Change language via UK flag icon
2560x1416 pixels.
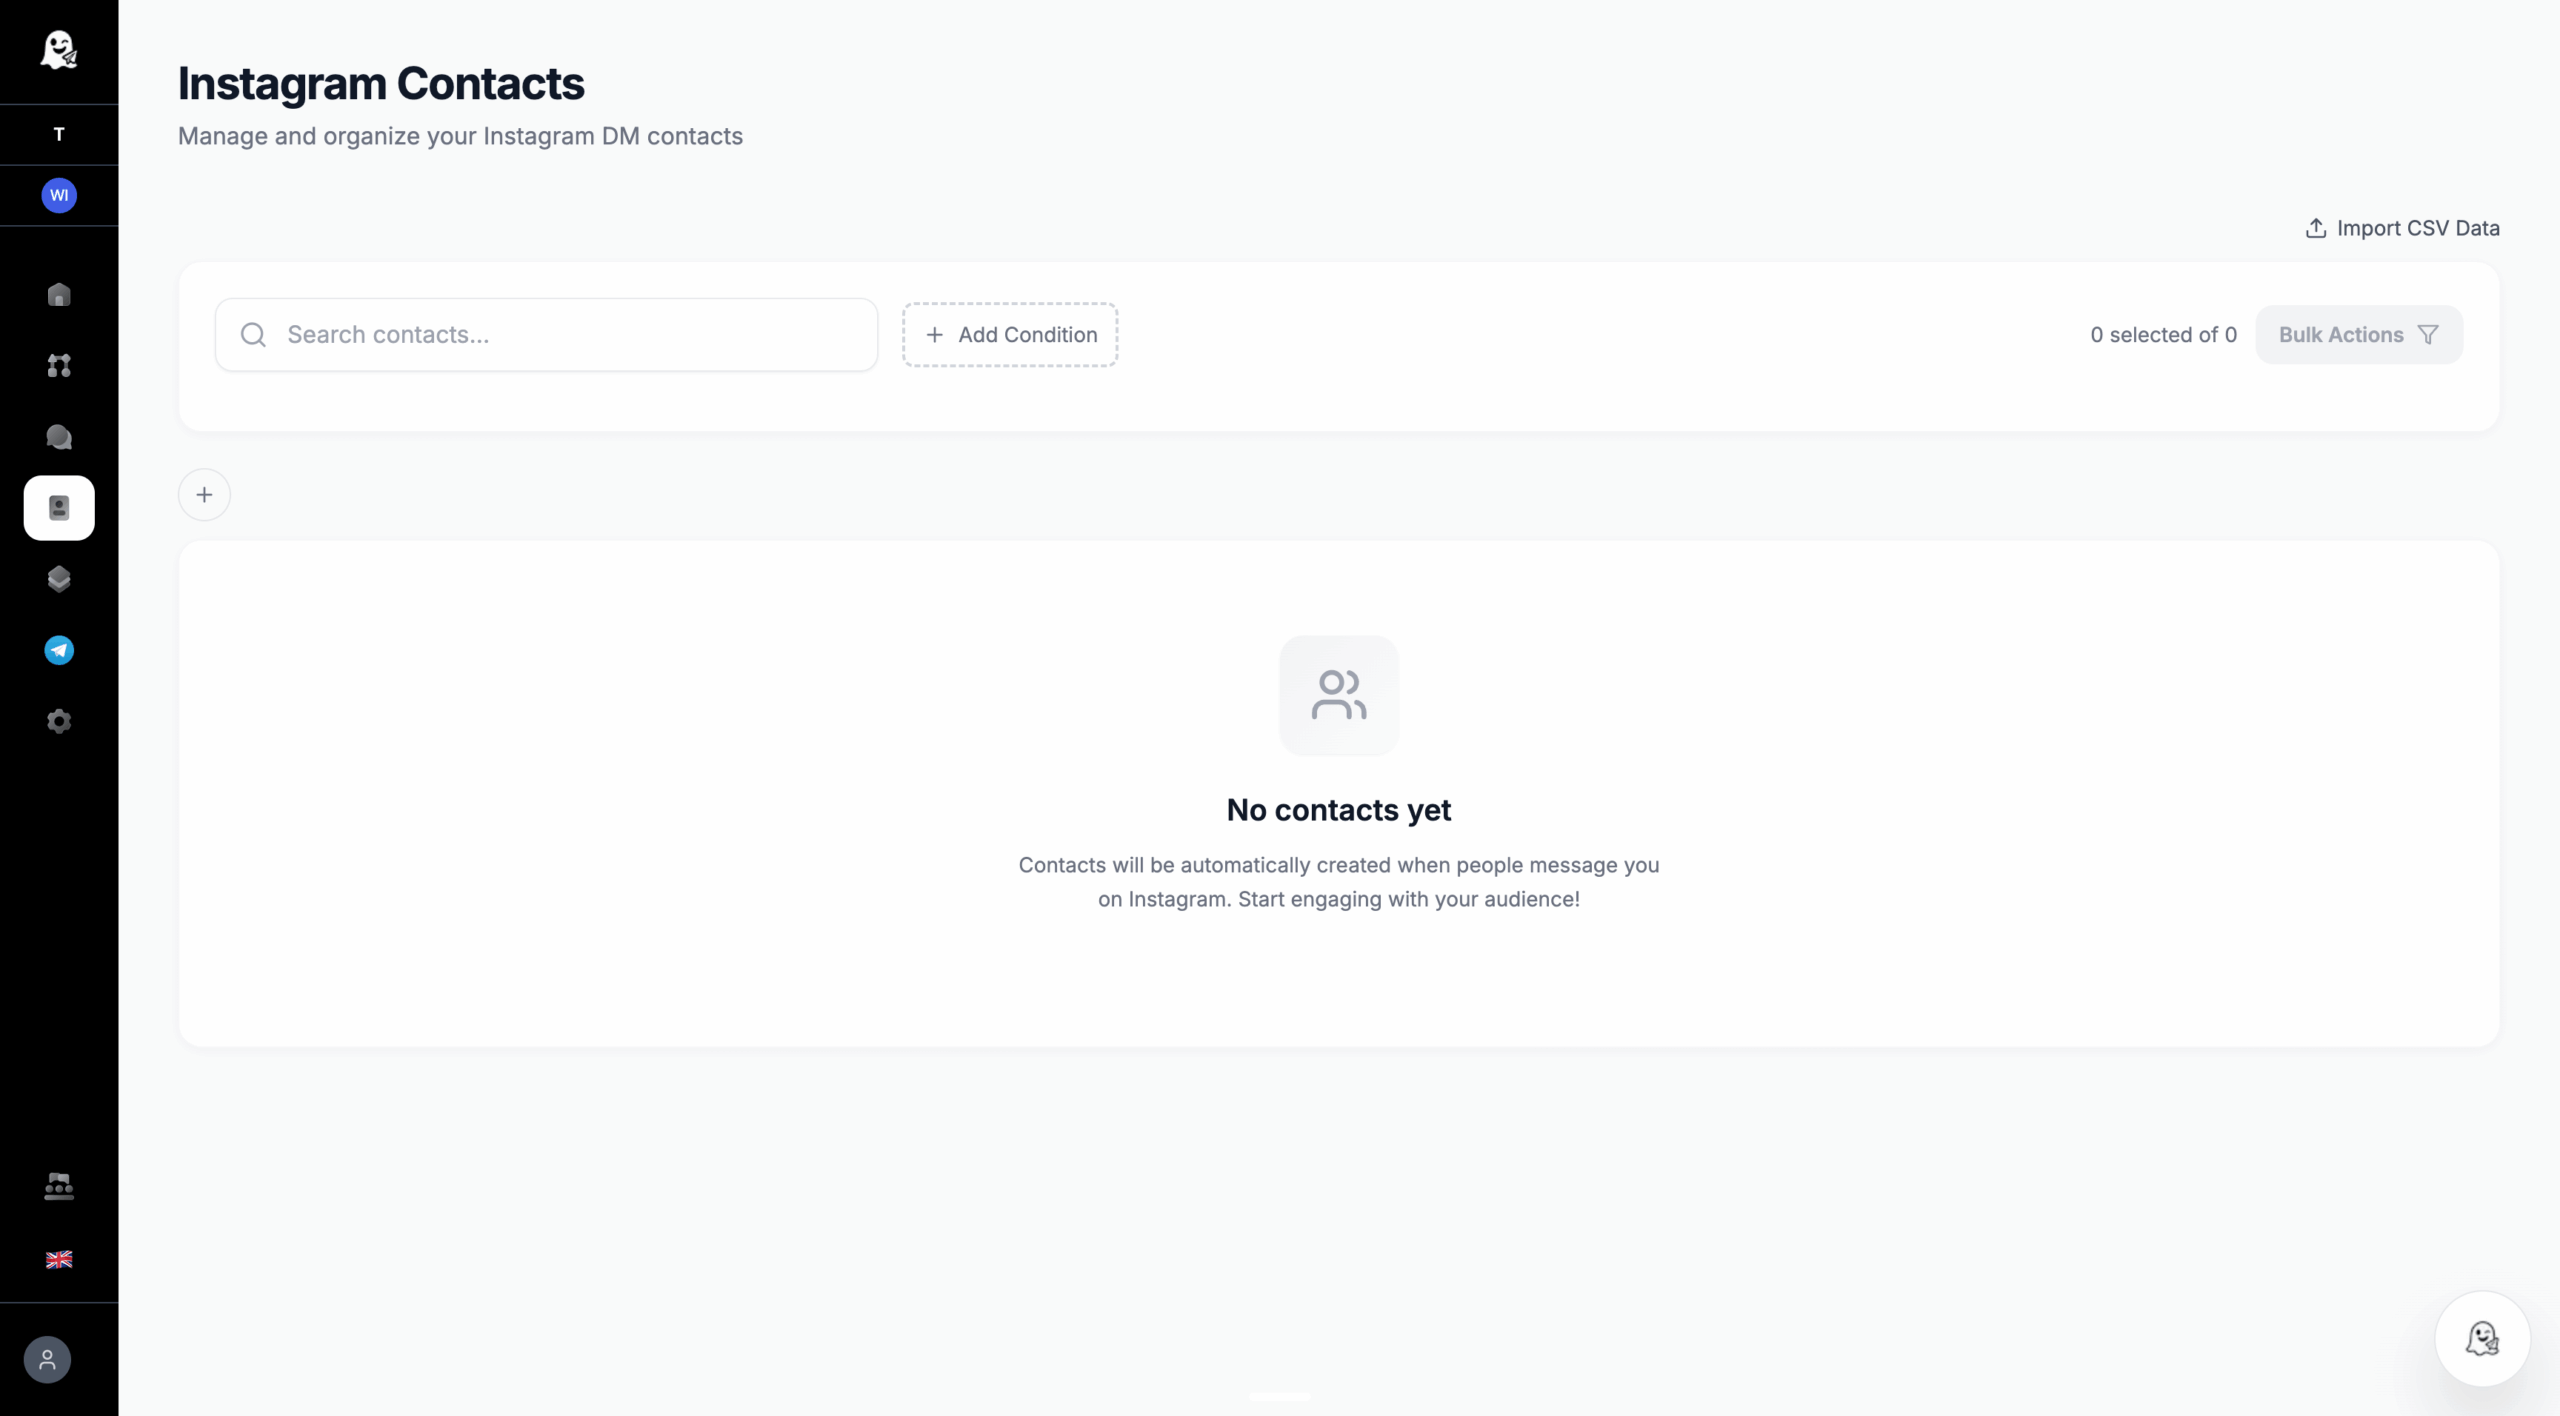pos(59,1260)
